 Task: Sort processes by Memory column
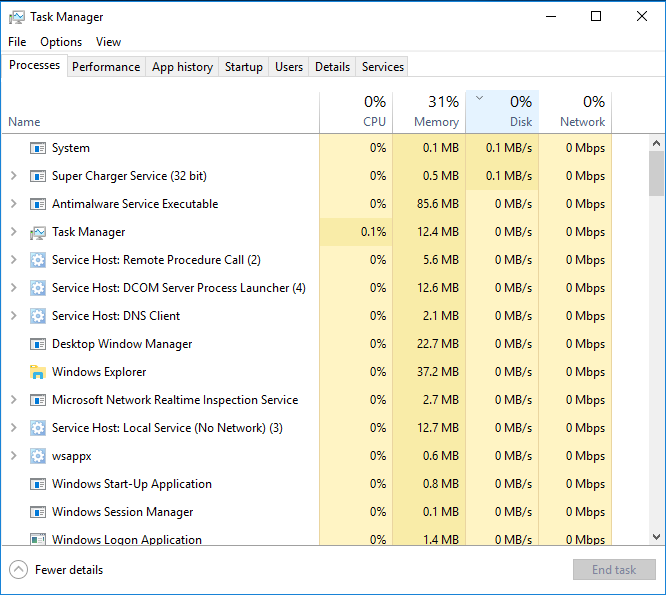point(430,111)
